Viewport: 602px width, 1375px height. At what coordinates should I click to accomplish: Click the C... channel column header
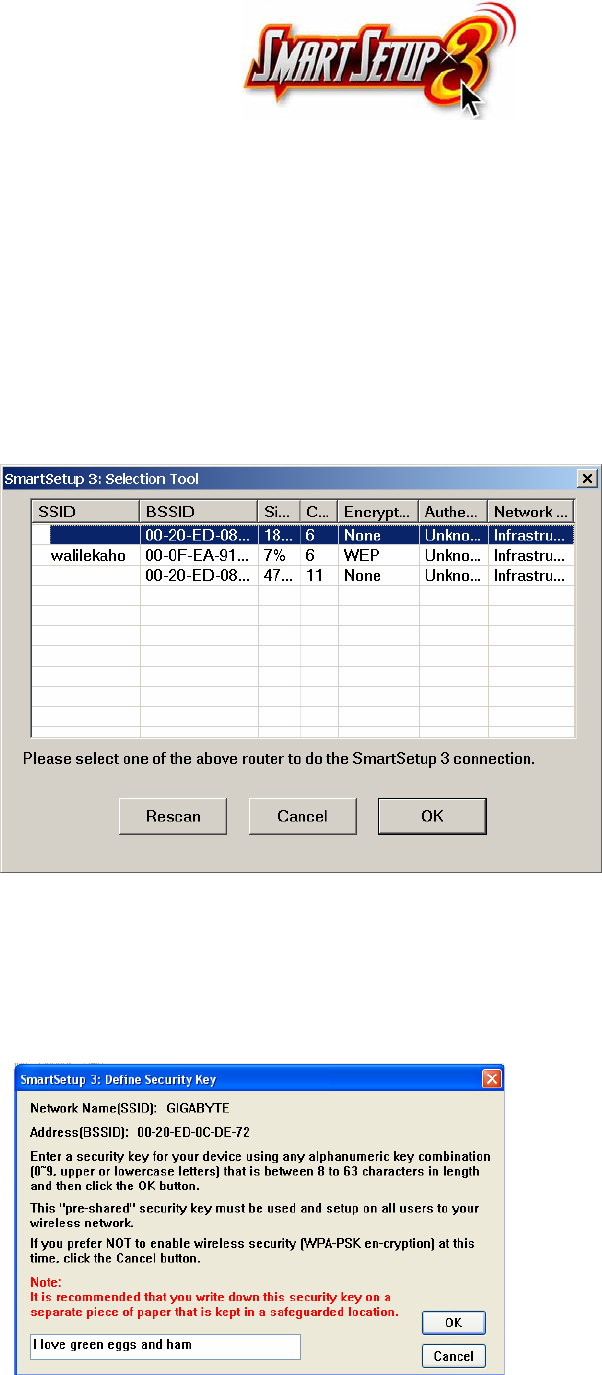point(318,511)
